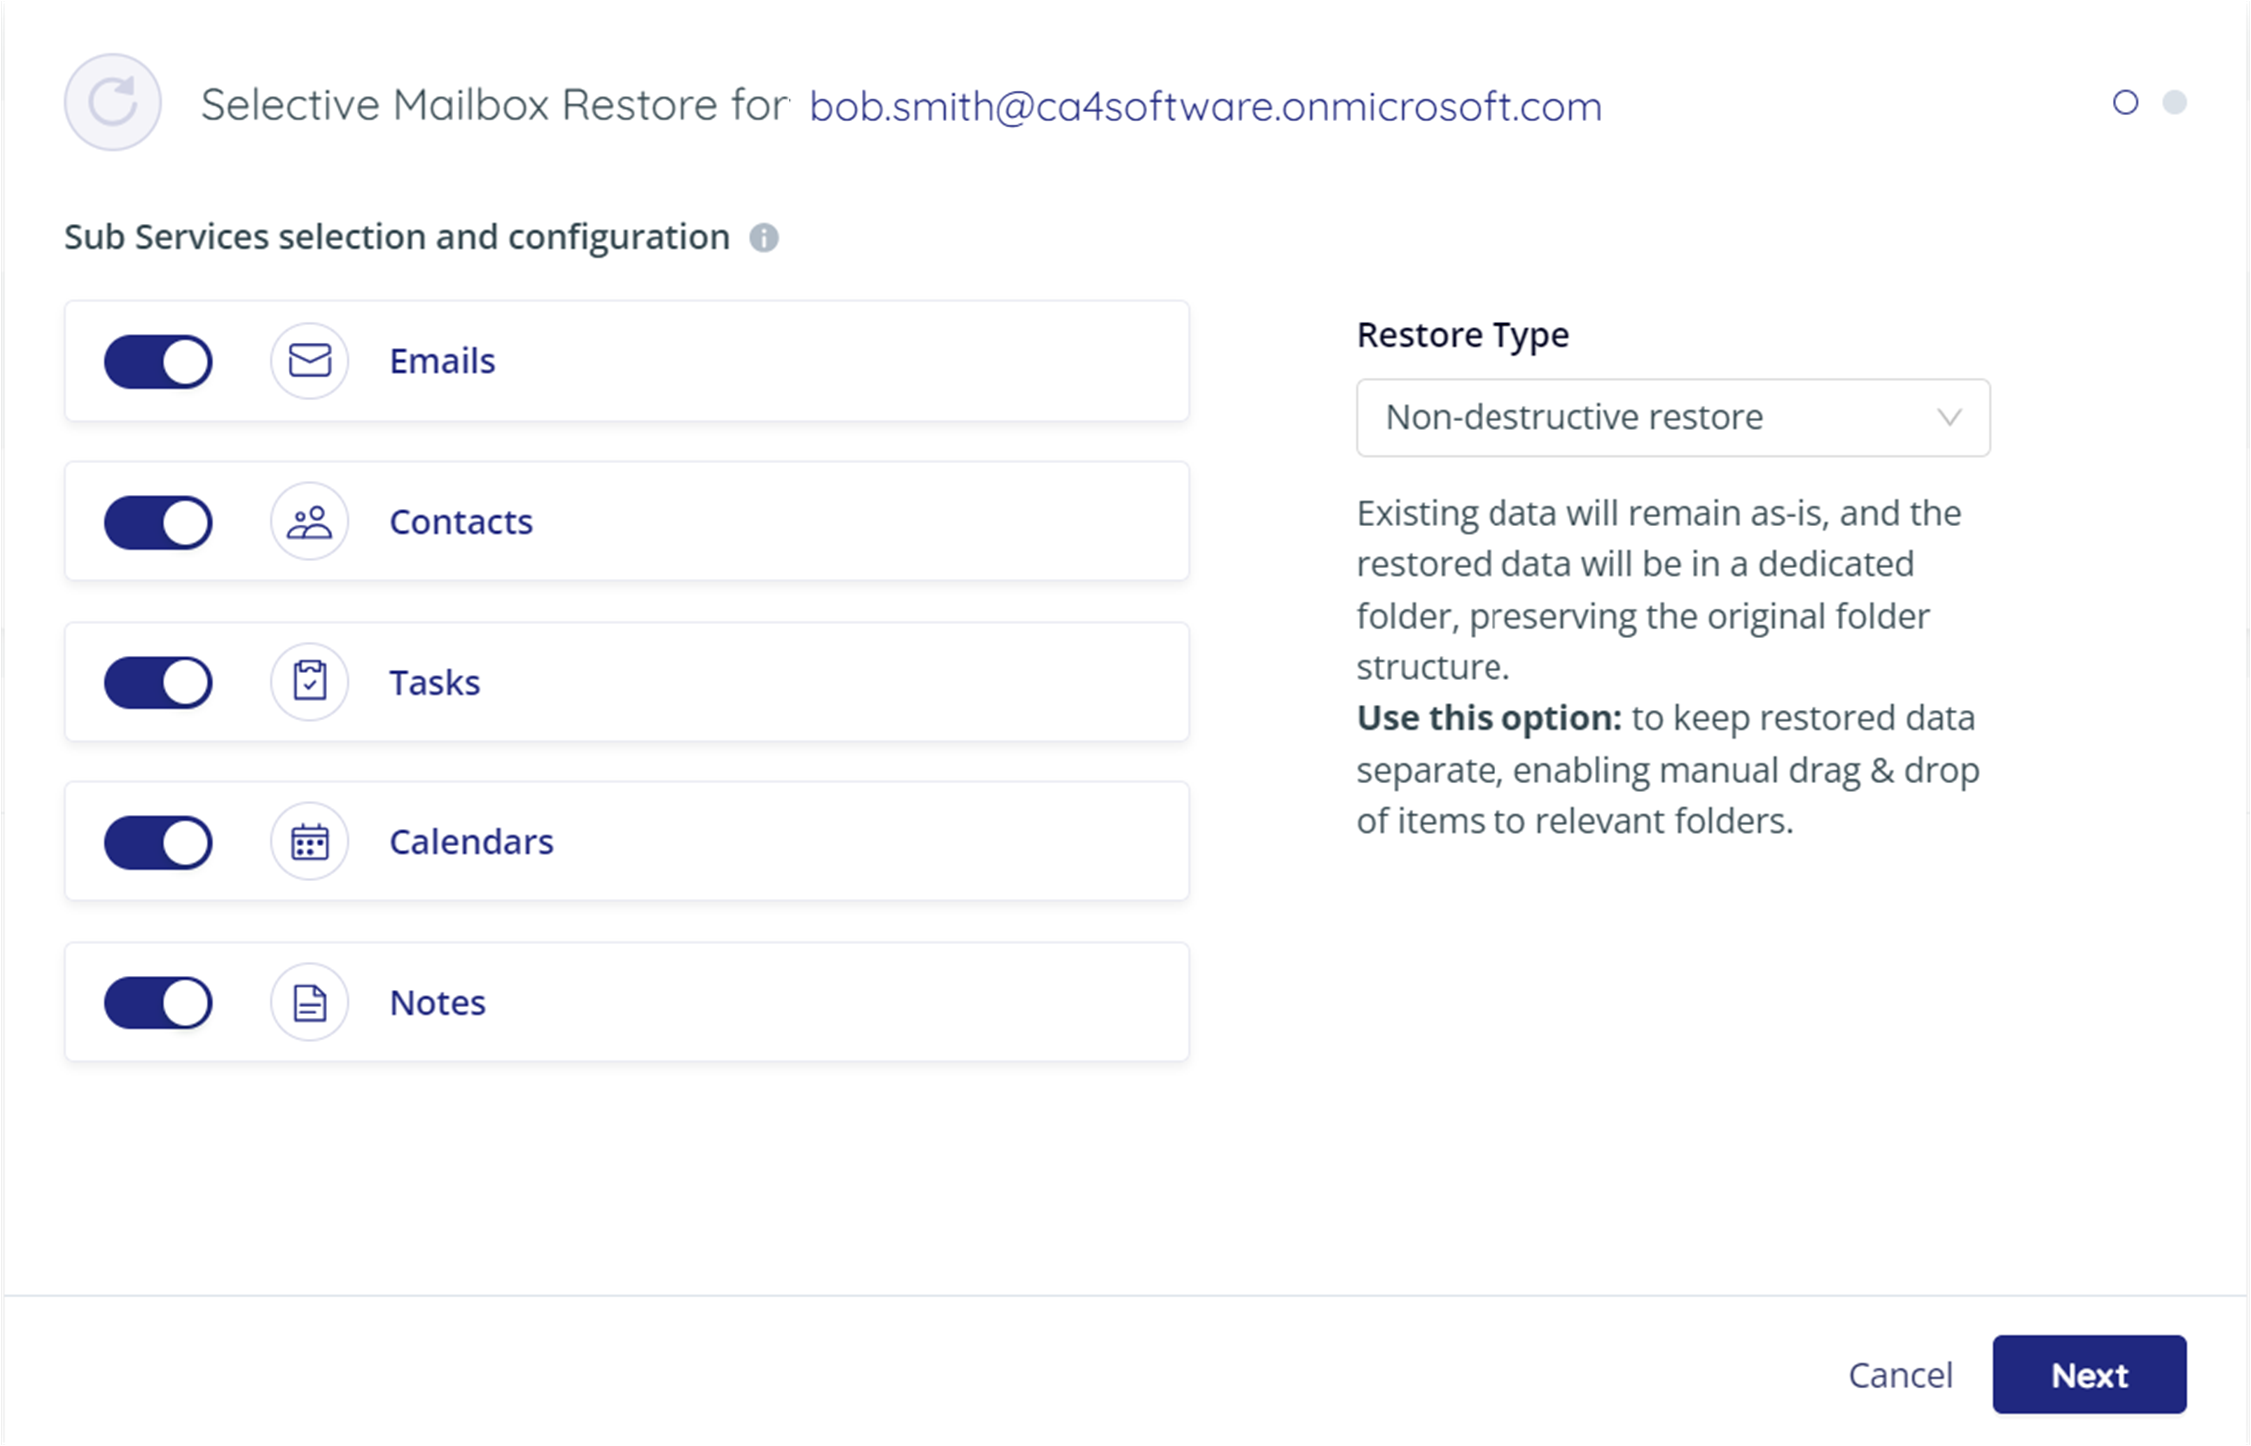The width and height of the screenshot is (2251, 1446).
Task: Click the info icon next to Sub Services selection
Action: tap(763, 238)
